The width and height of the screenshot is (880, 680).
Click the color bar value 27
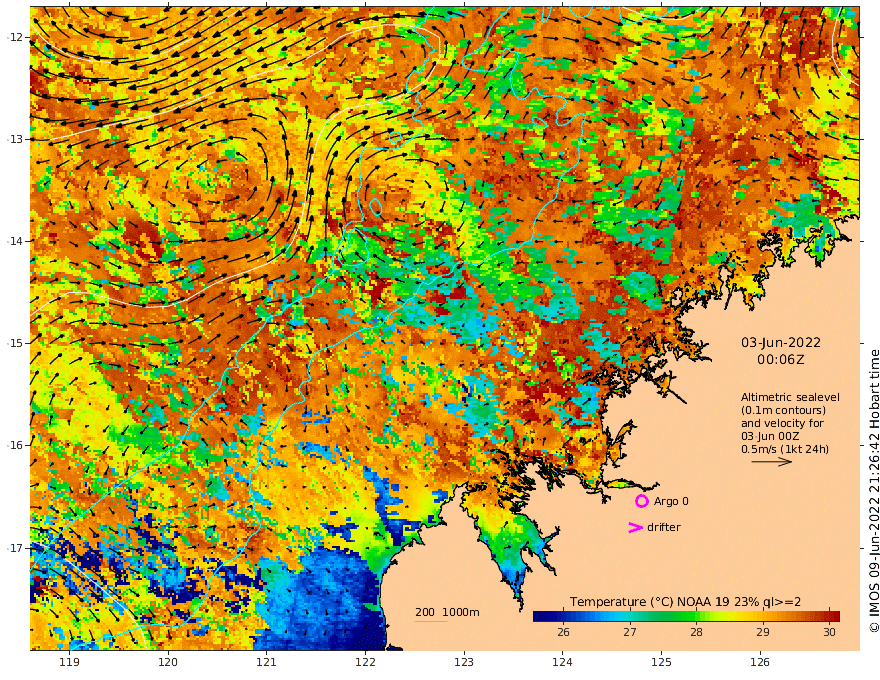630,632
